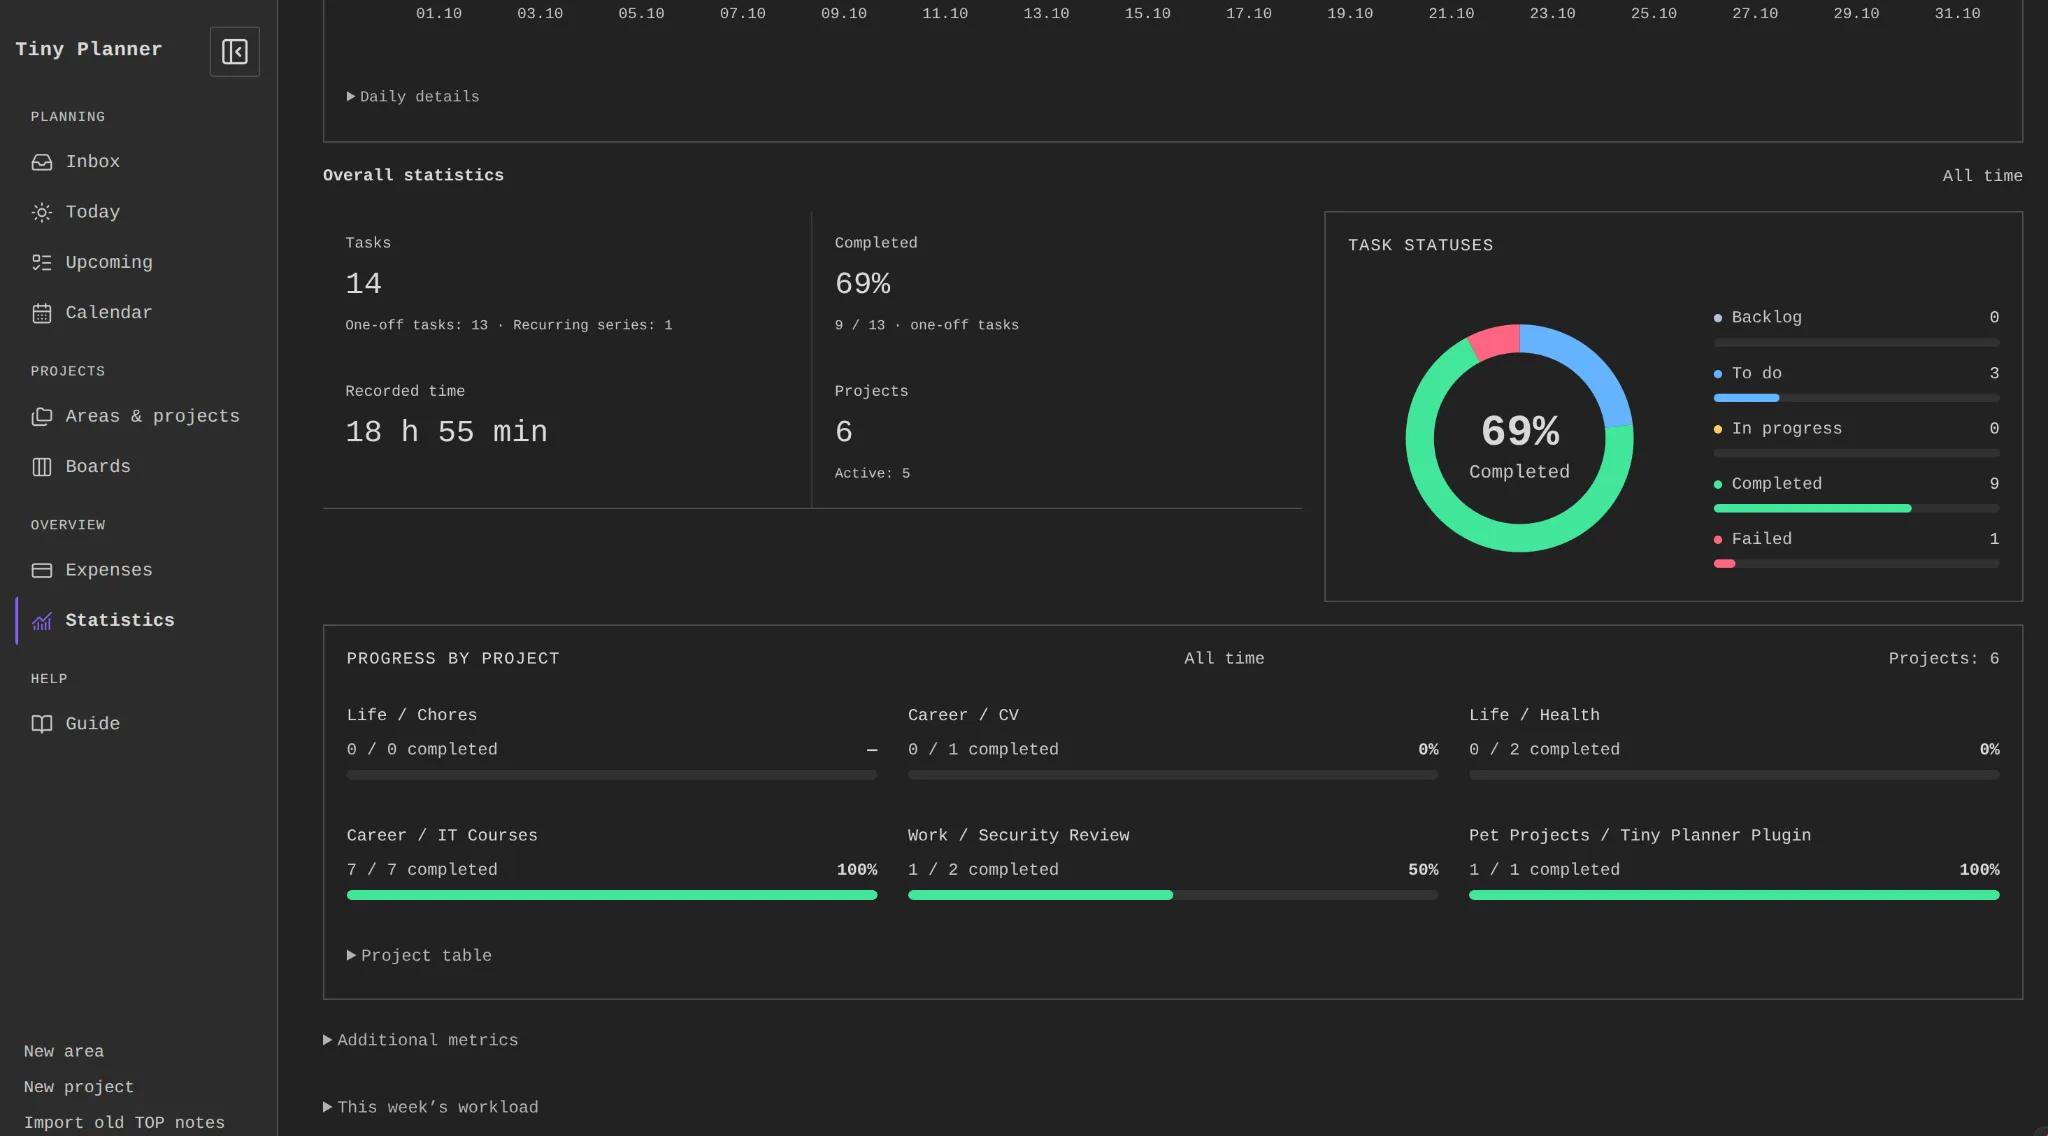Expand Additional metrics section
The width and height of the screenshot is (2048, 1136).
pyautogui.click(x=420, y=1040)
